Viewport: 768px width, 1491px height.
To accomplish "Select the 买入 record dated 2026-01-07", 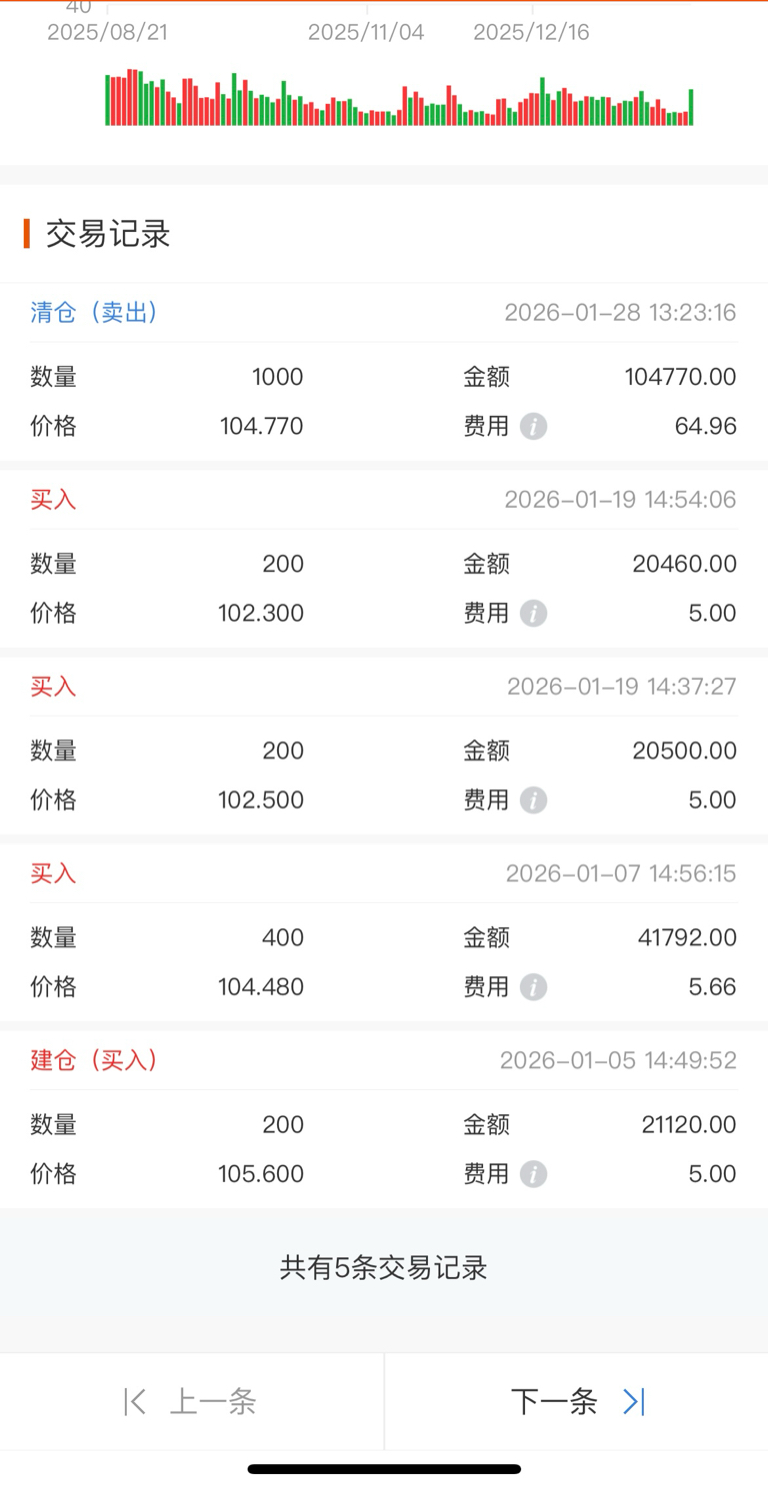I will (384, 932).
